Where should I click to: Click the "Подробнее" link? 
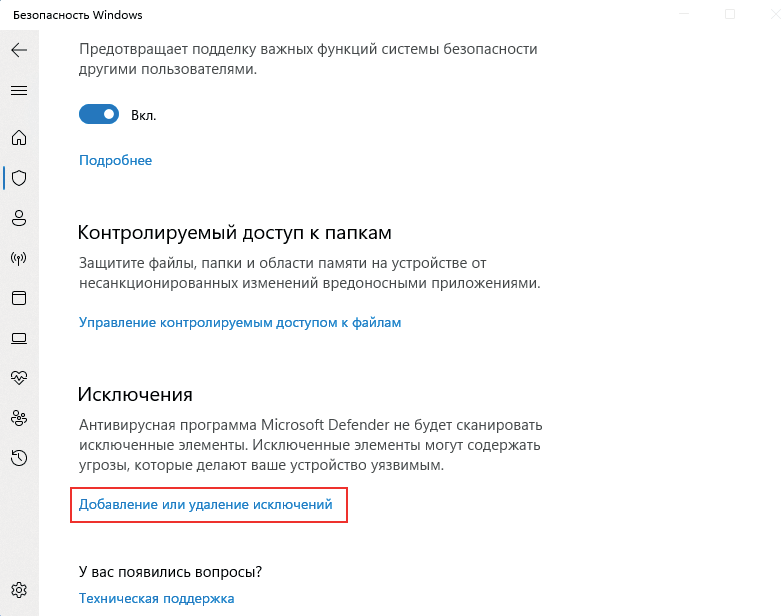115,160
